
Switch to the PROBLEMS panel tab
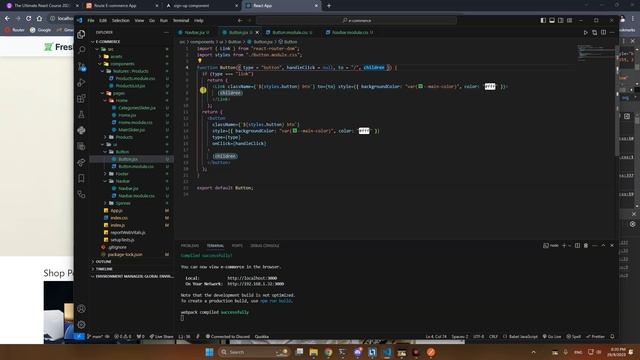190,246
